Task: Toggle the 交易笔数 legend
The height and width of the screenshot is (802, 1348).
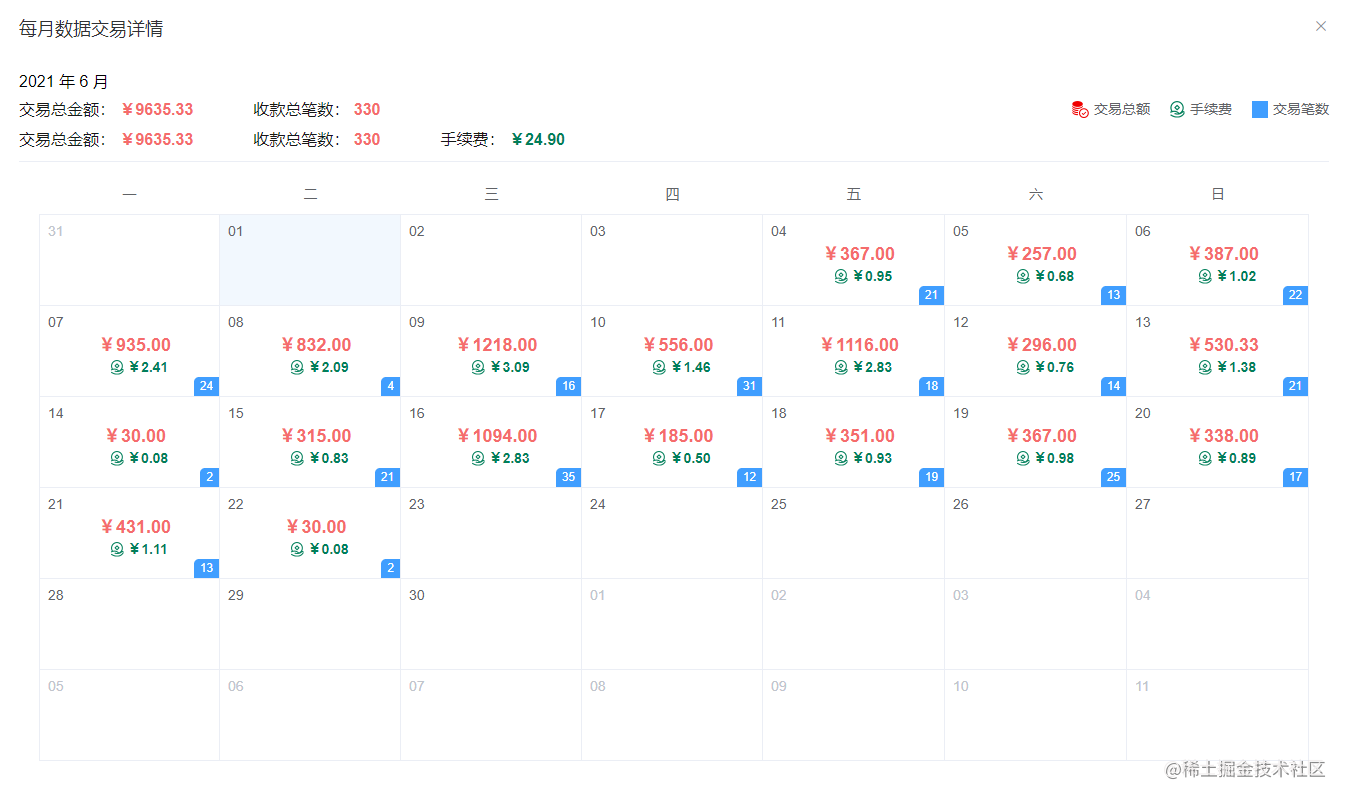Action: [x=1290, y=109]
